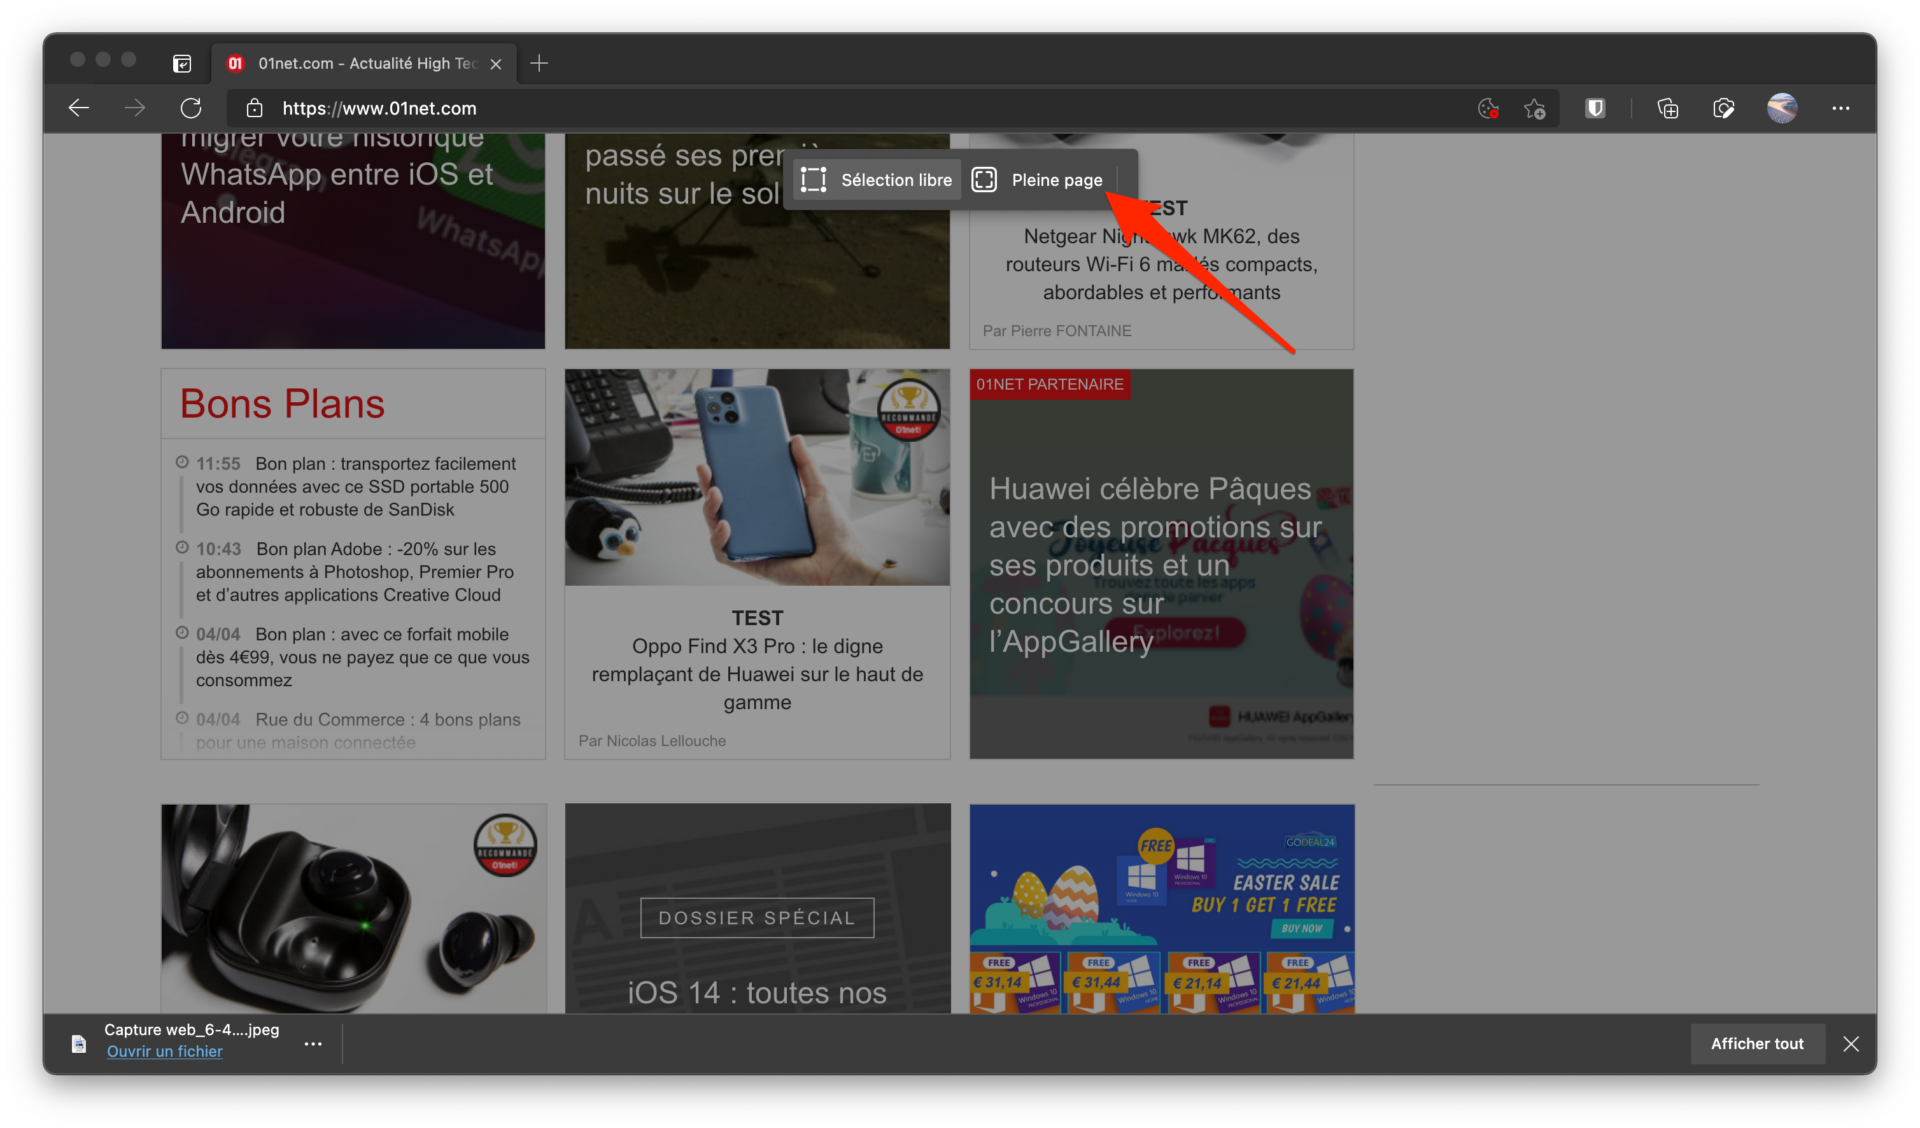Image resolution: width=1920 pixels, height=1128 pixels.
Task: Click the browser back arrow
Action: click(79, 108)
